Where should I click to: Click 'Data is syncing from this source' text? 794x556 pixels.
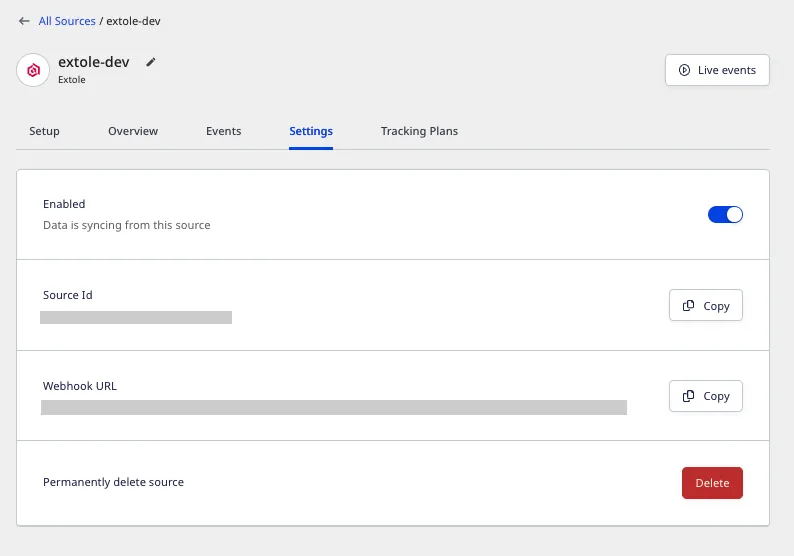pos(127,225)
